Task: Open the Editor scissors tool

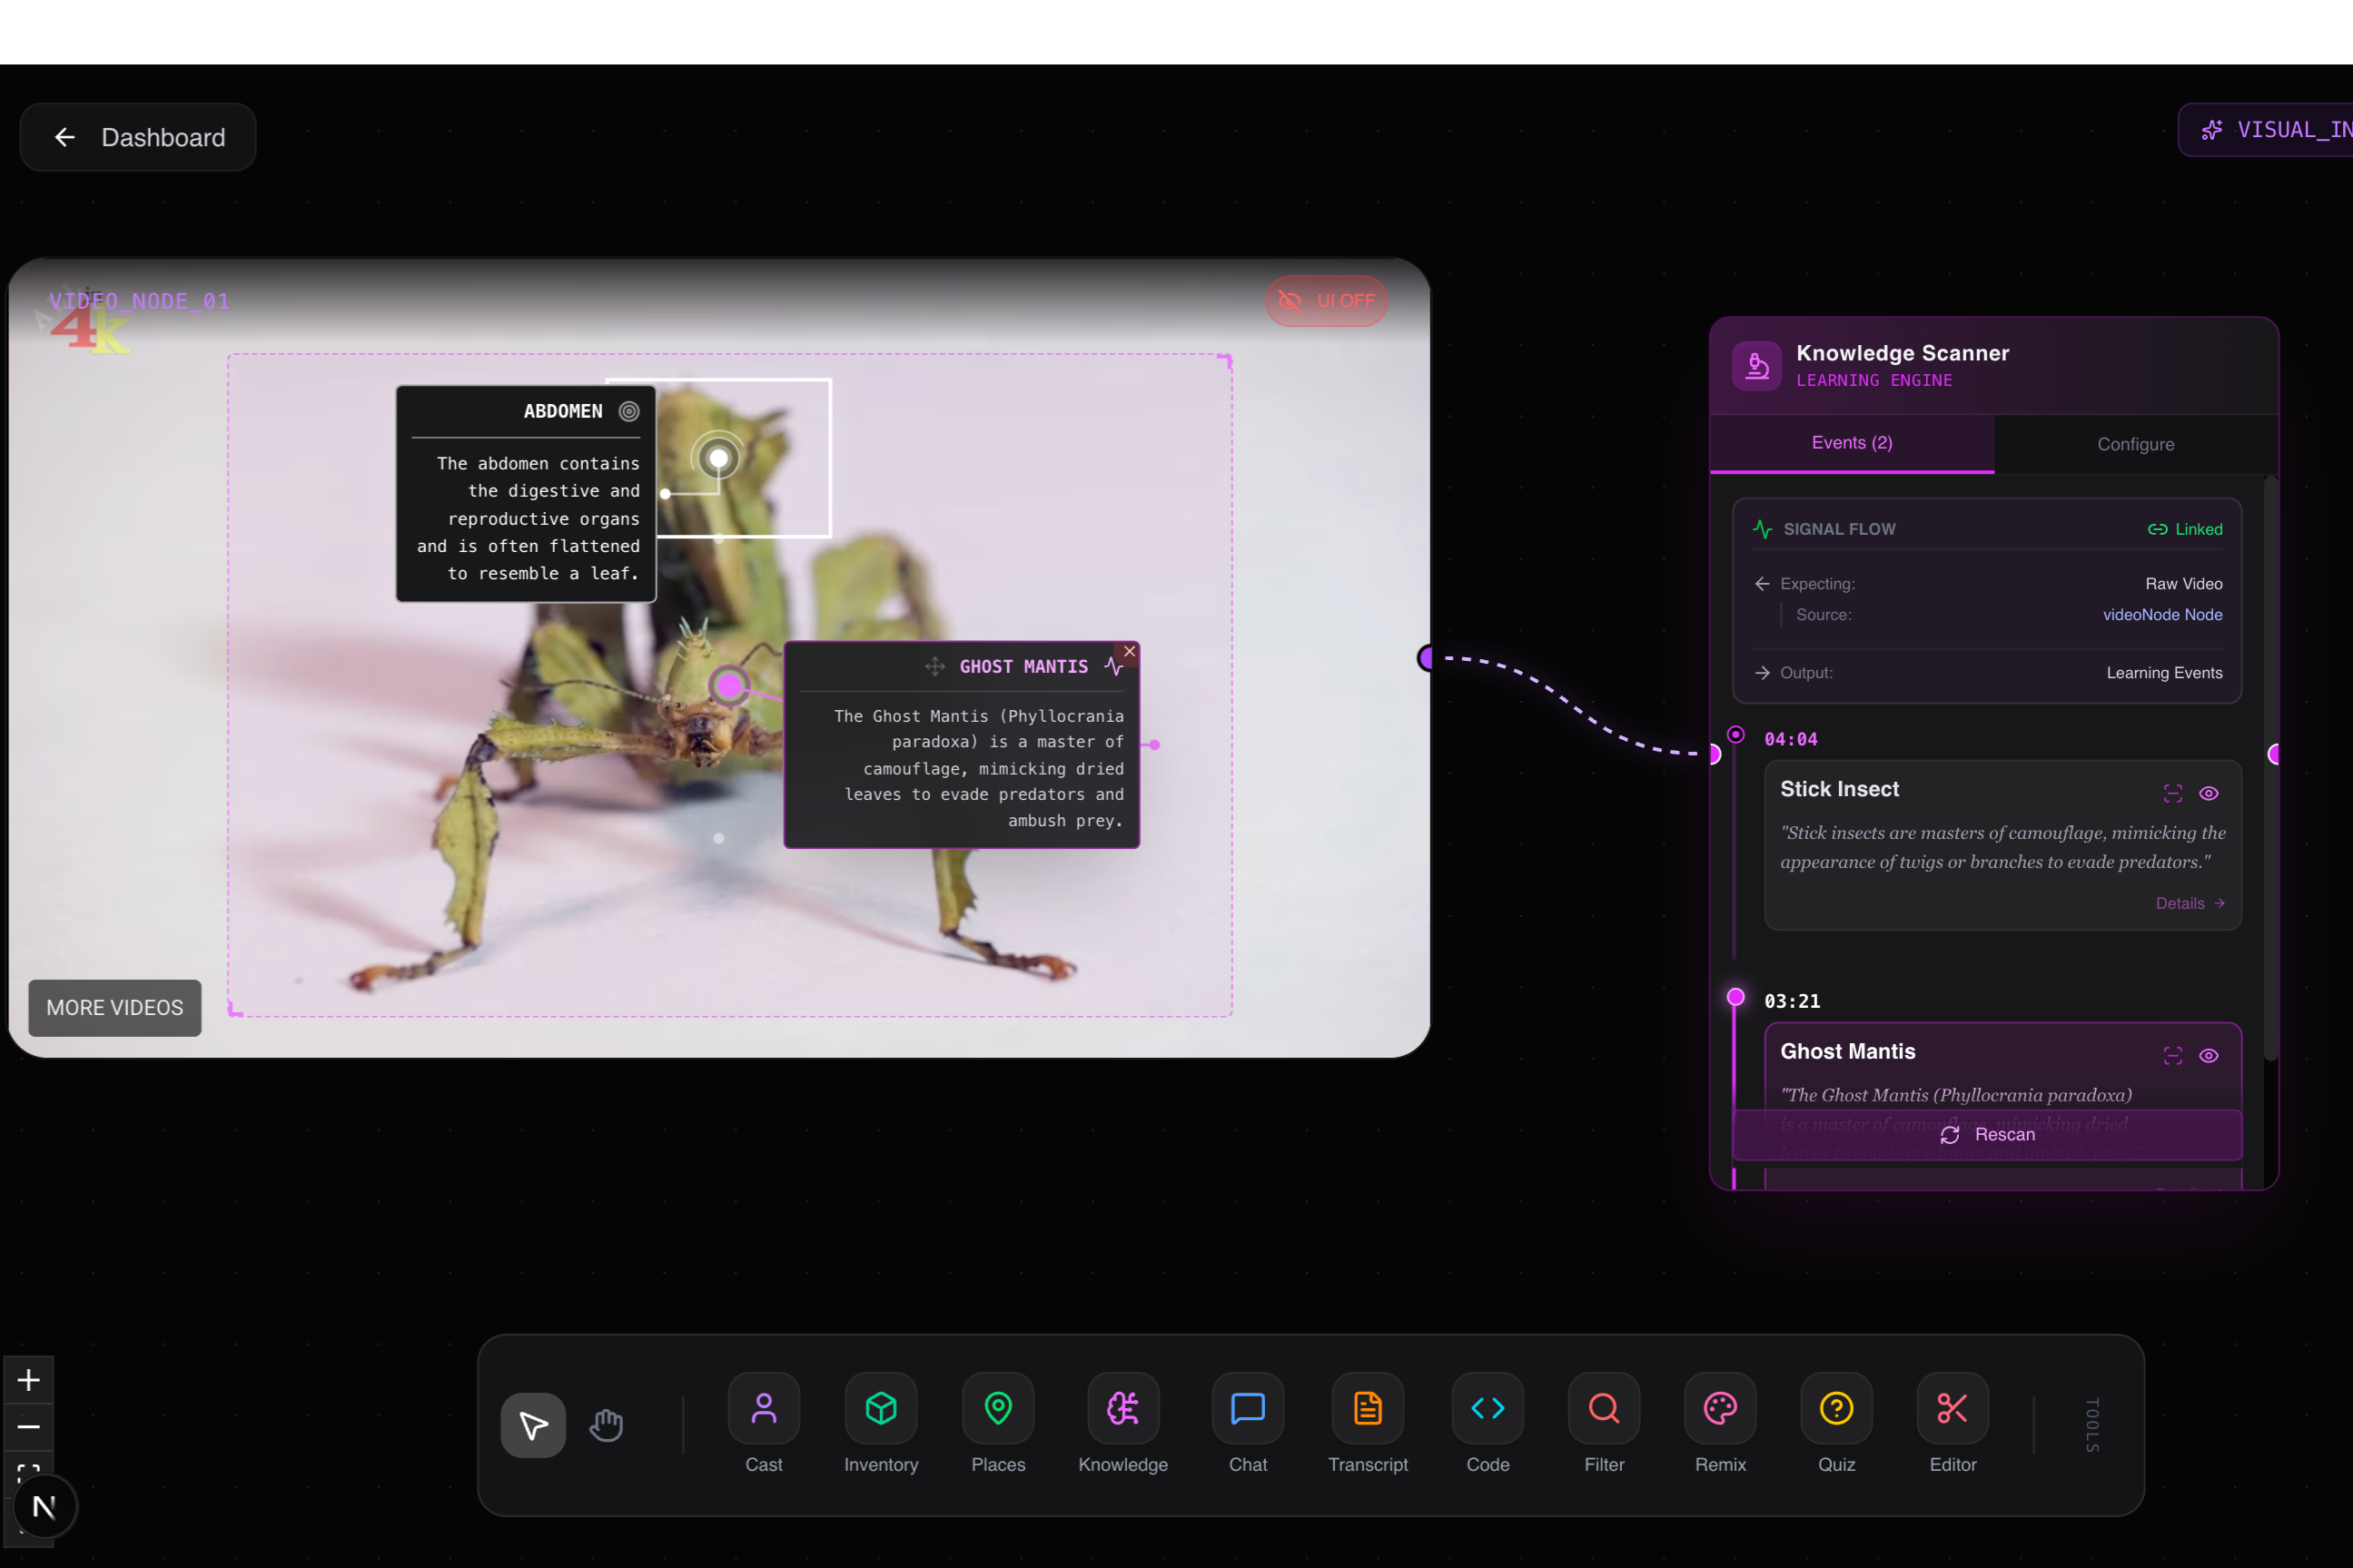Action: (1951, 1409)
